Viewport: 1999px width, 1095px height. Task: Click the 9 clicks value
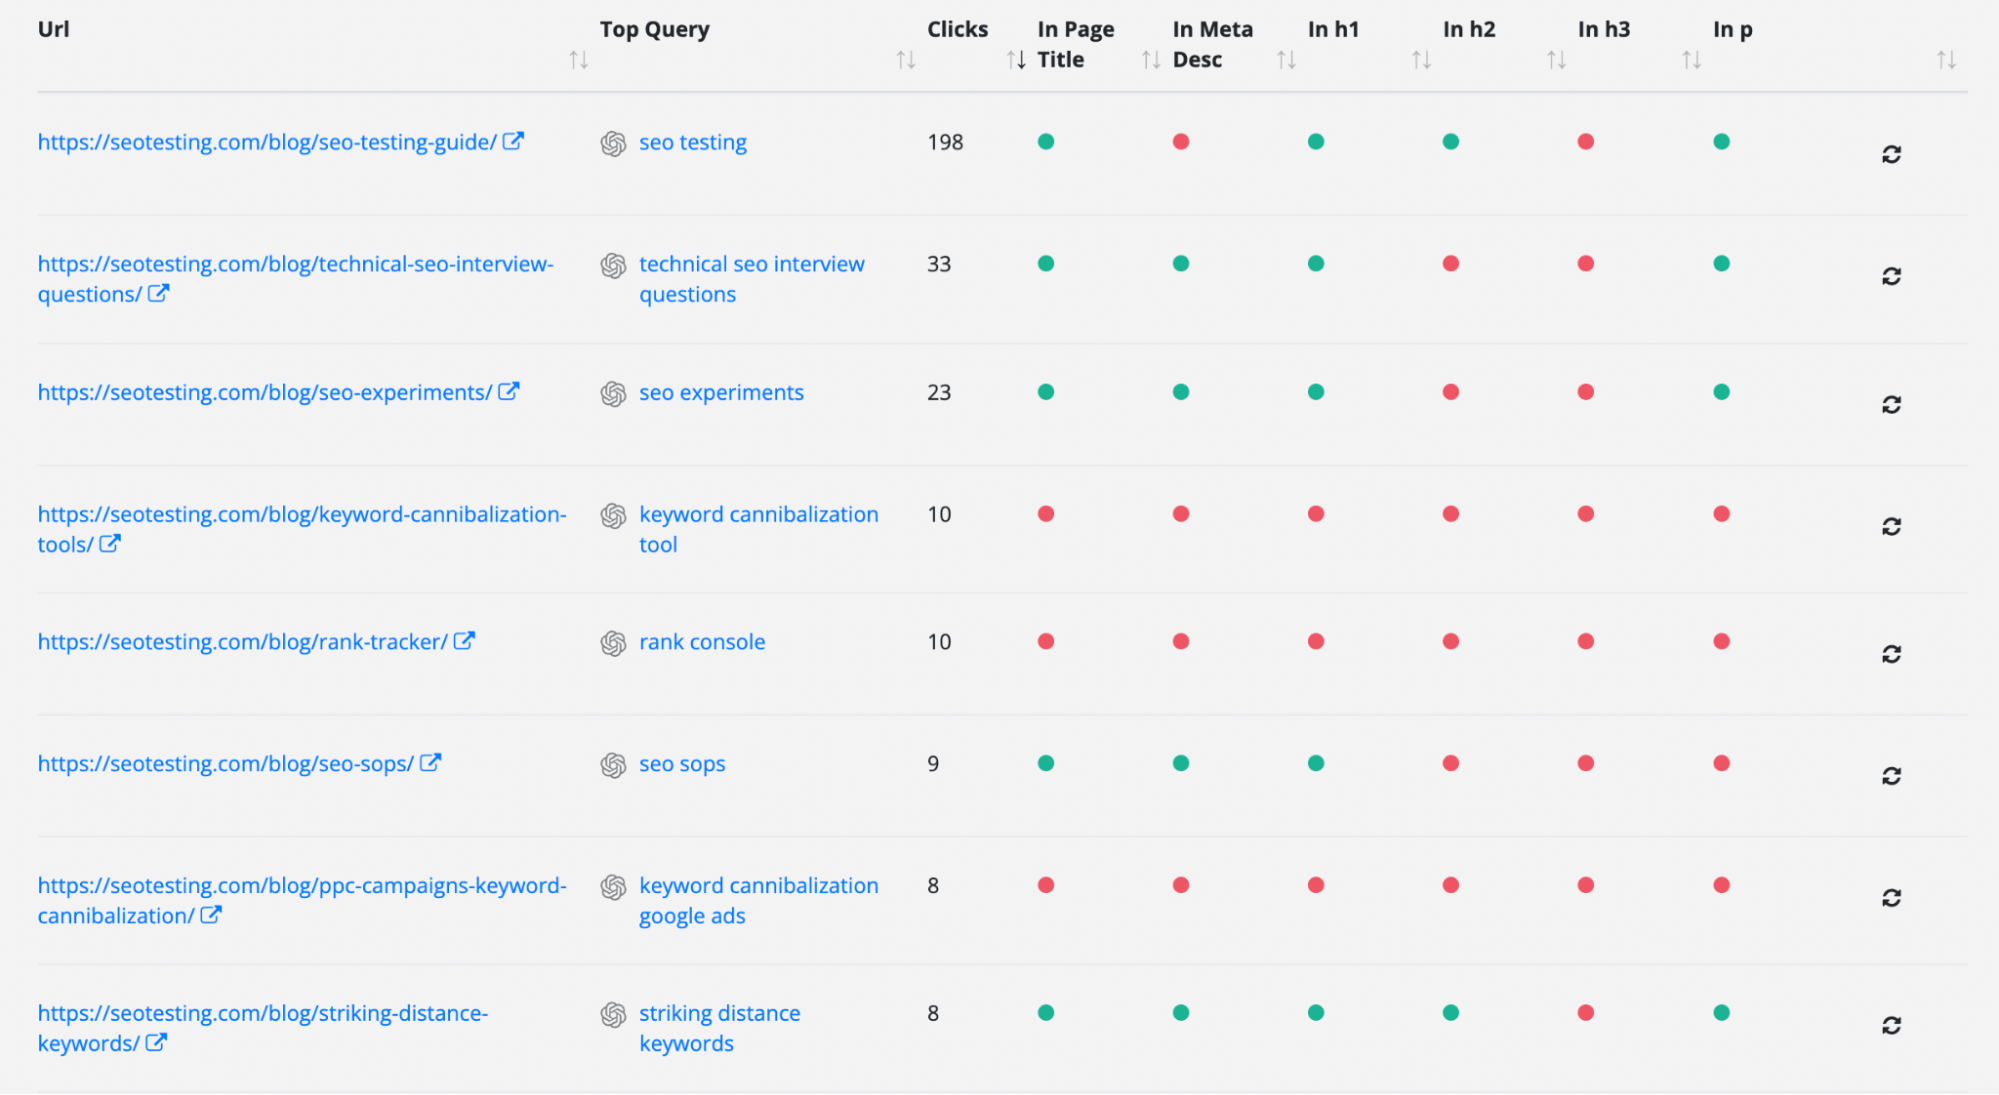tap(933, 765)
